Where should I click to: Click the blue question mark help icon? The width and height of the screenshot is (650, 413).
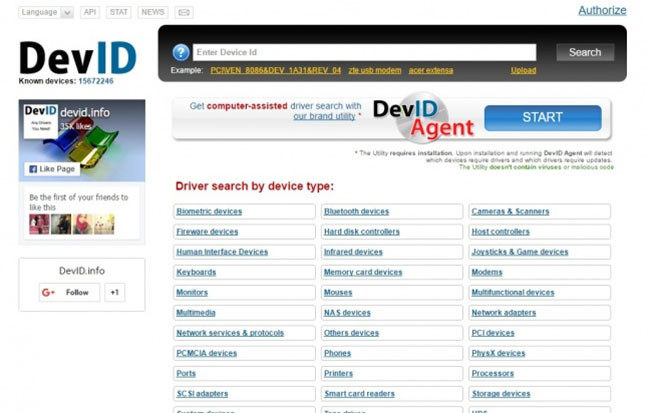pyautogui.click(x=181, y=52)
